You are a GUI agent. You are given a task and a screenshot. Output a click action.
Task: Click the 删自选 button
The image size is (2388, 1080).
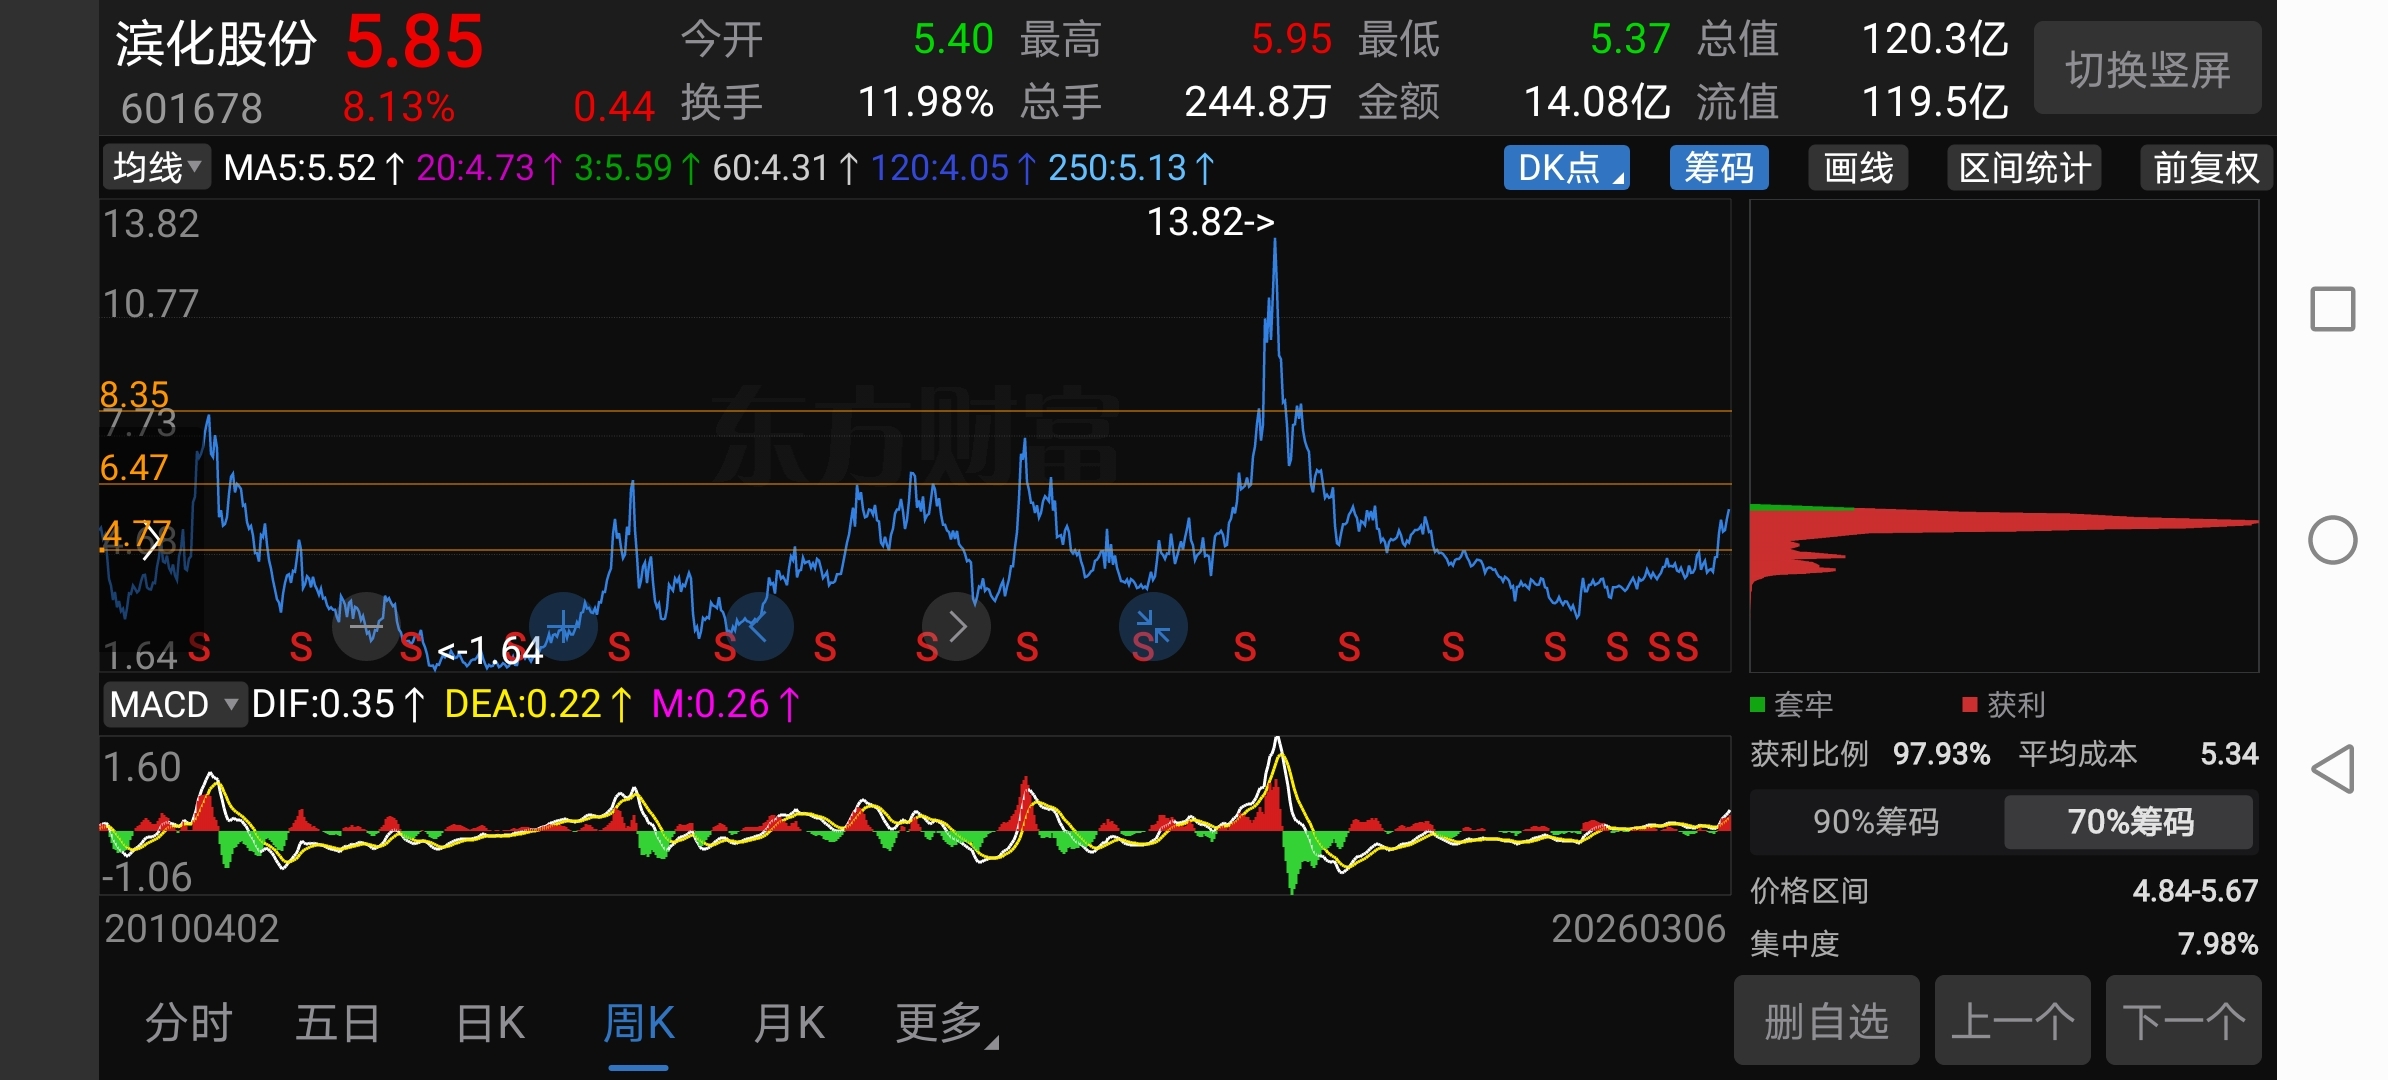(1826, 1021)
